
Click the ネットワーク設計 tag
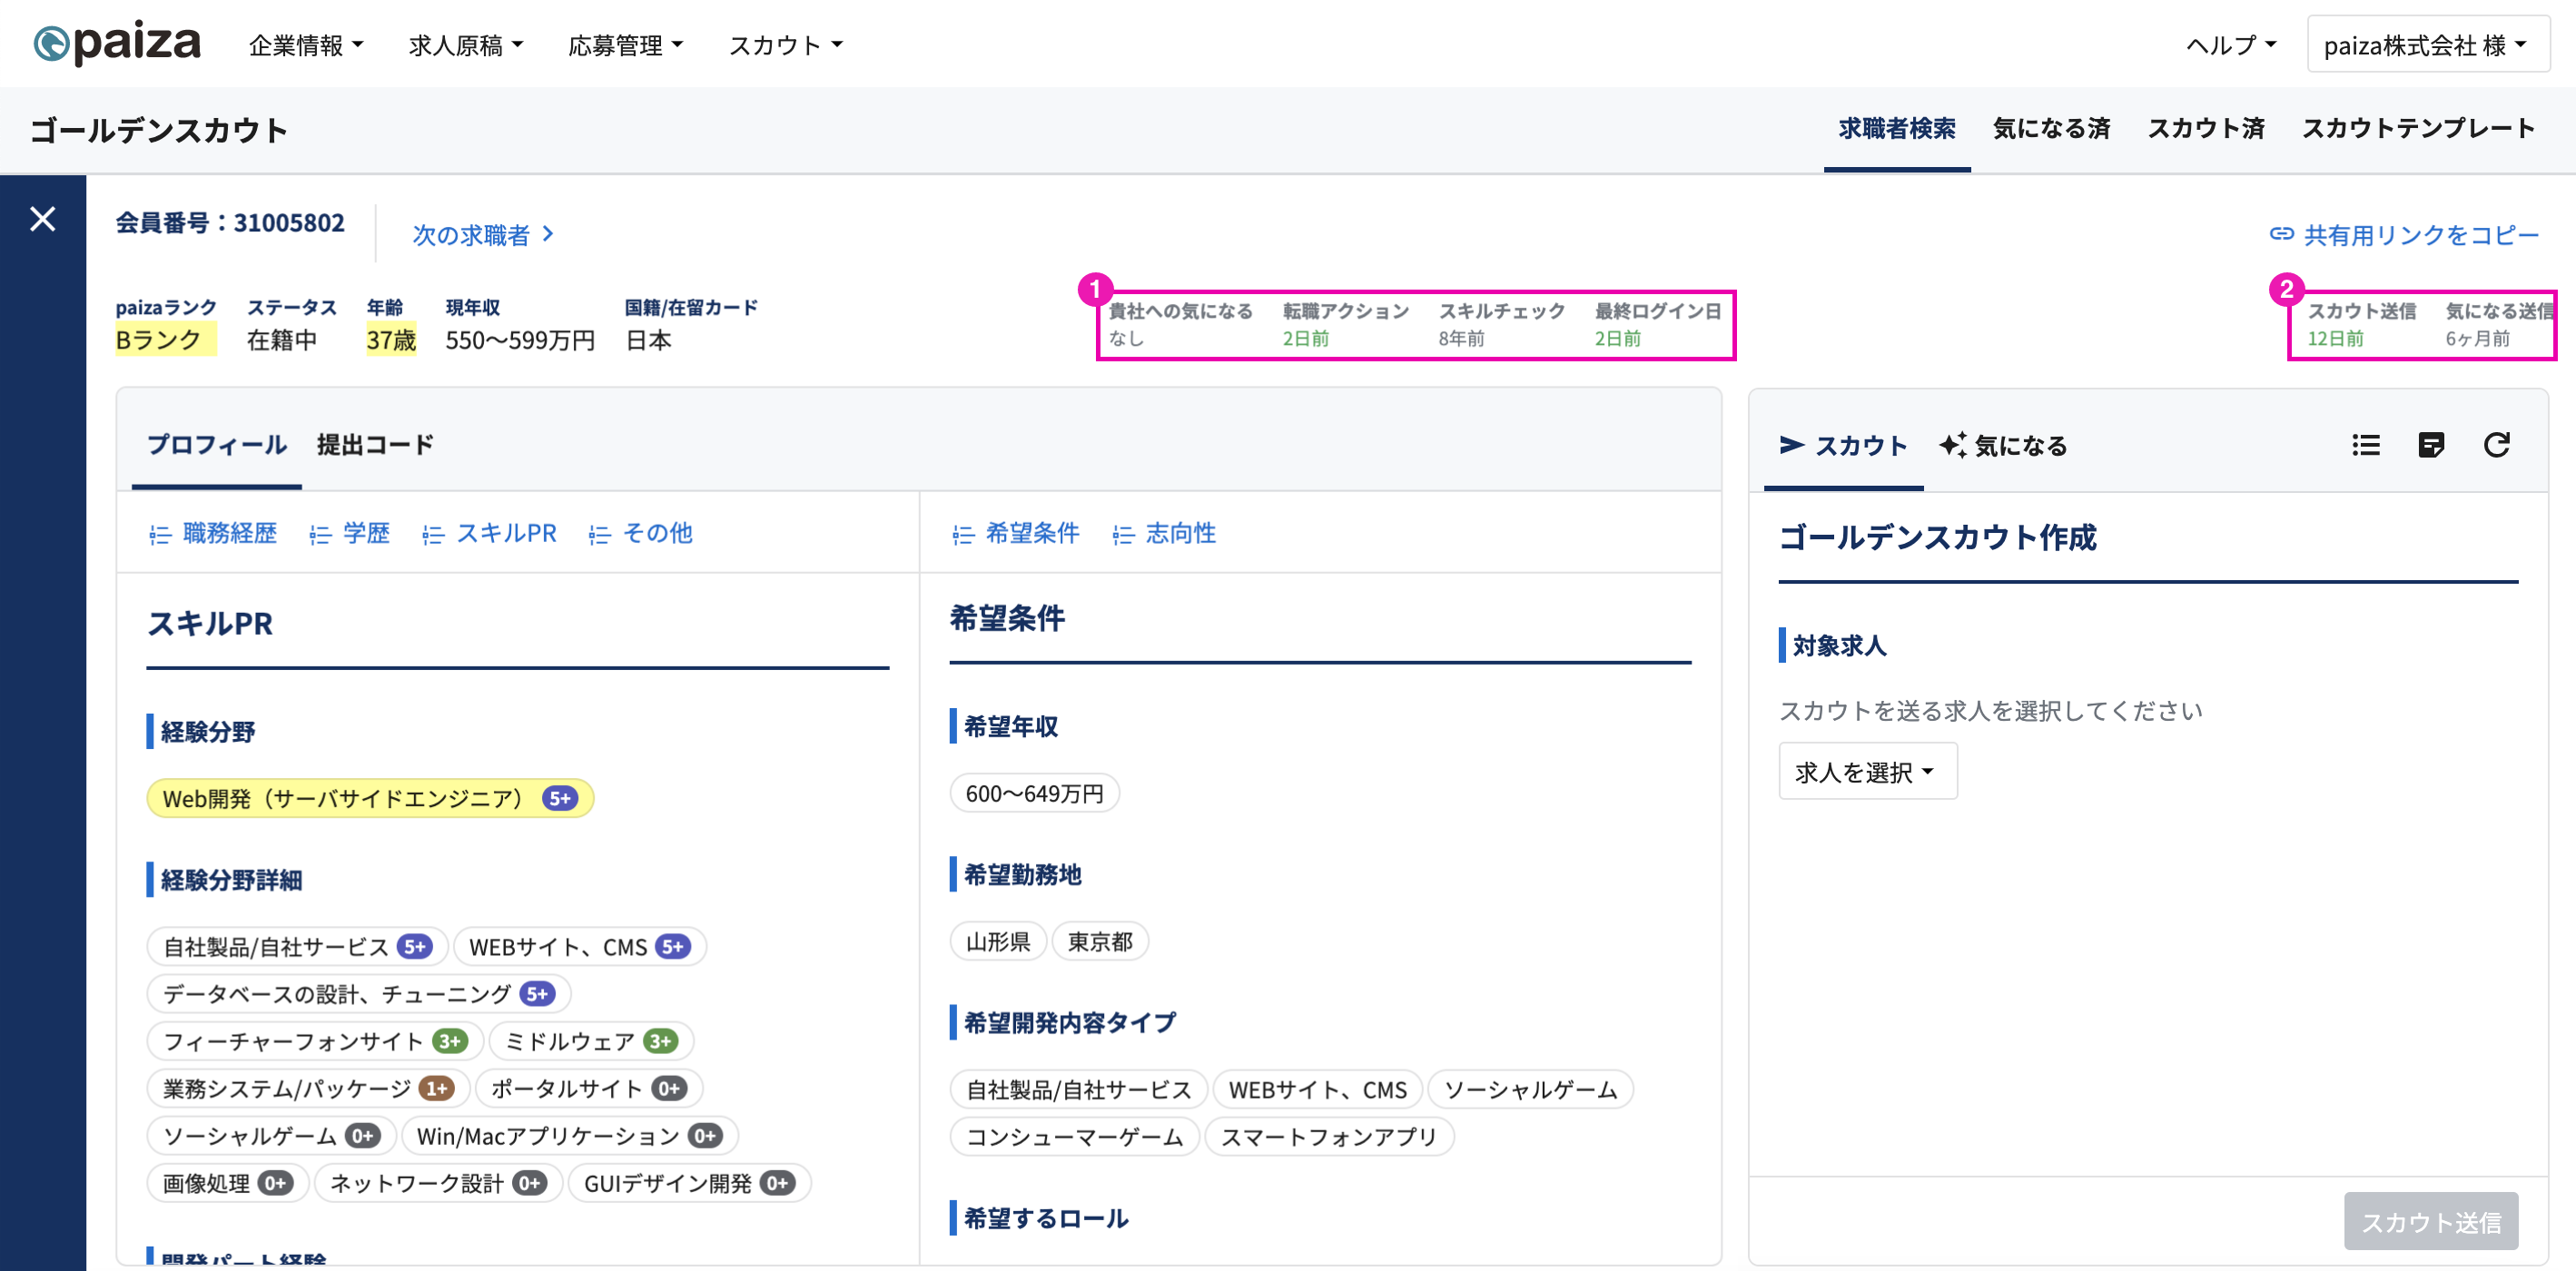click(x=438, y=1182)
